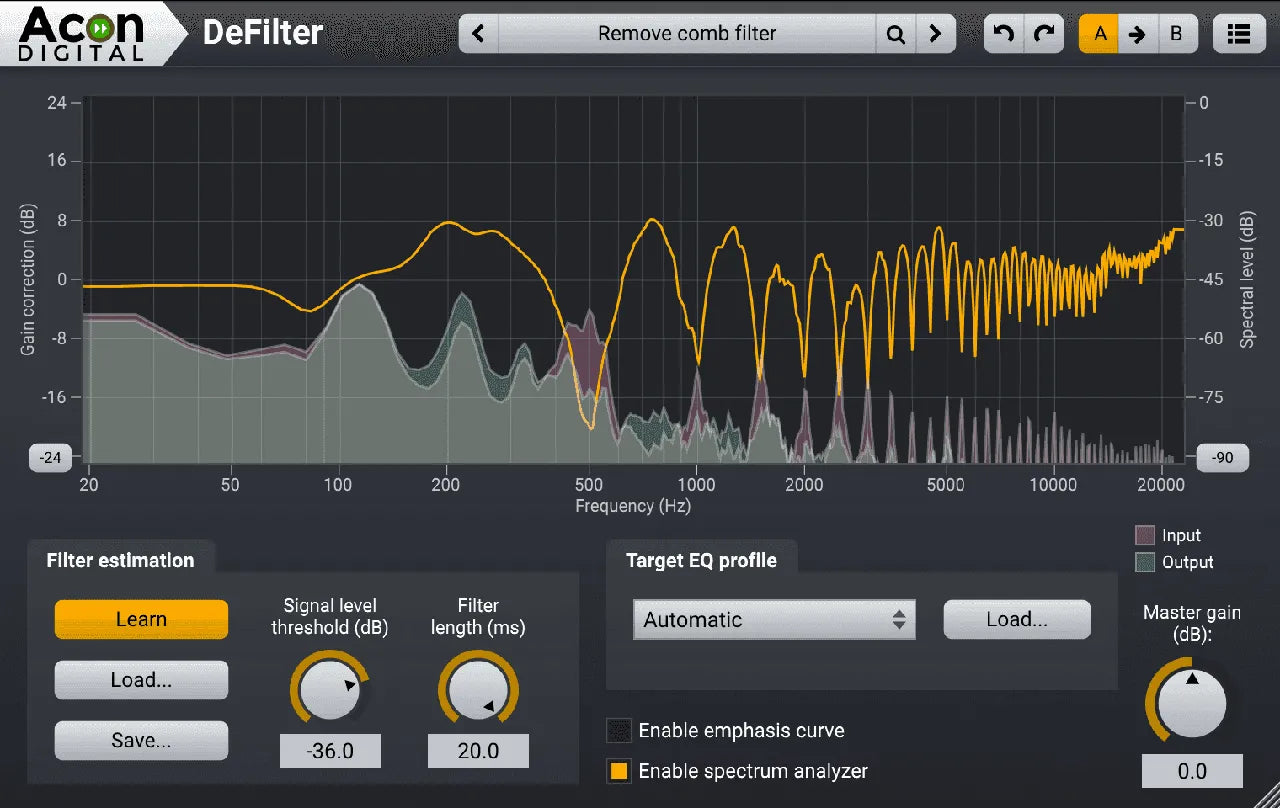Save the estimated filter
This screenshot has height=808, width=1280.
coord(140,740)
